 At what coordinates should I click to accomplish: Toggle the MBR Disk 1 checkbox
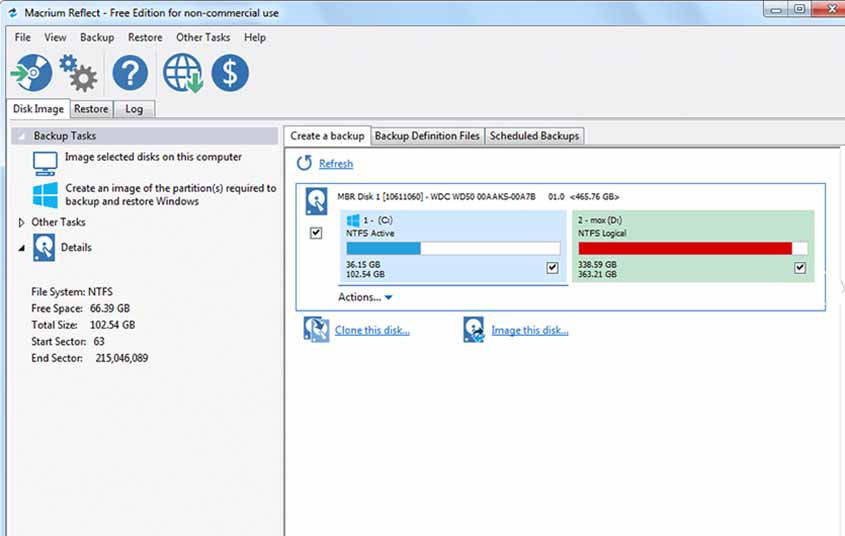point(316,233)
